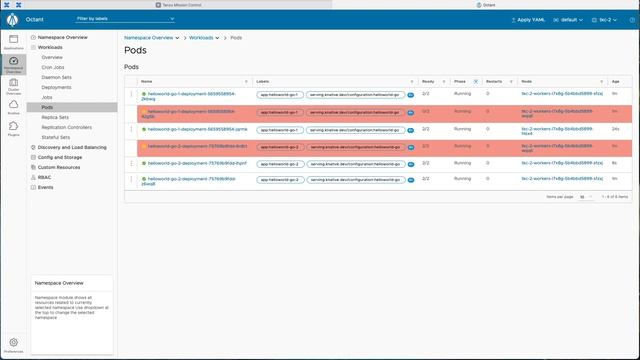
Task: Click app:helloworld-go-1 label chip for pod 2kbwq
Action: click(x=280, y=95)
